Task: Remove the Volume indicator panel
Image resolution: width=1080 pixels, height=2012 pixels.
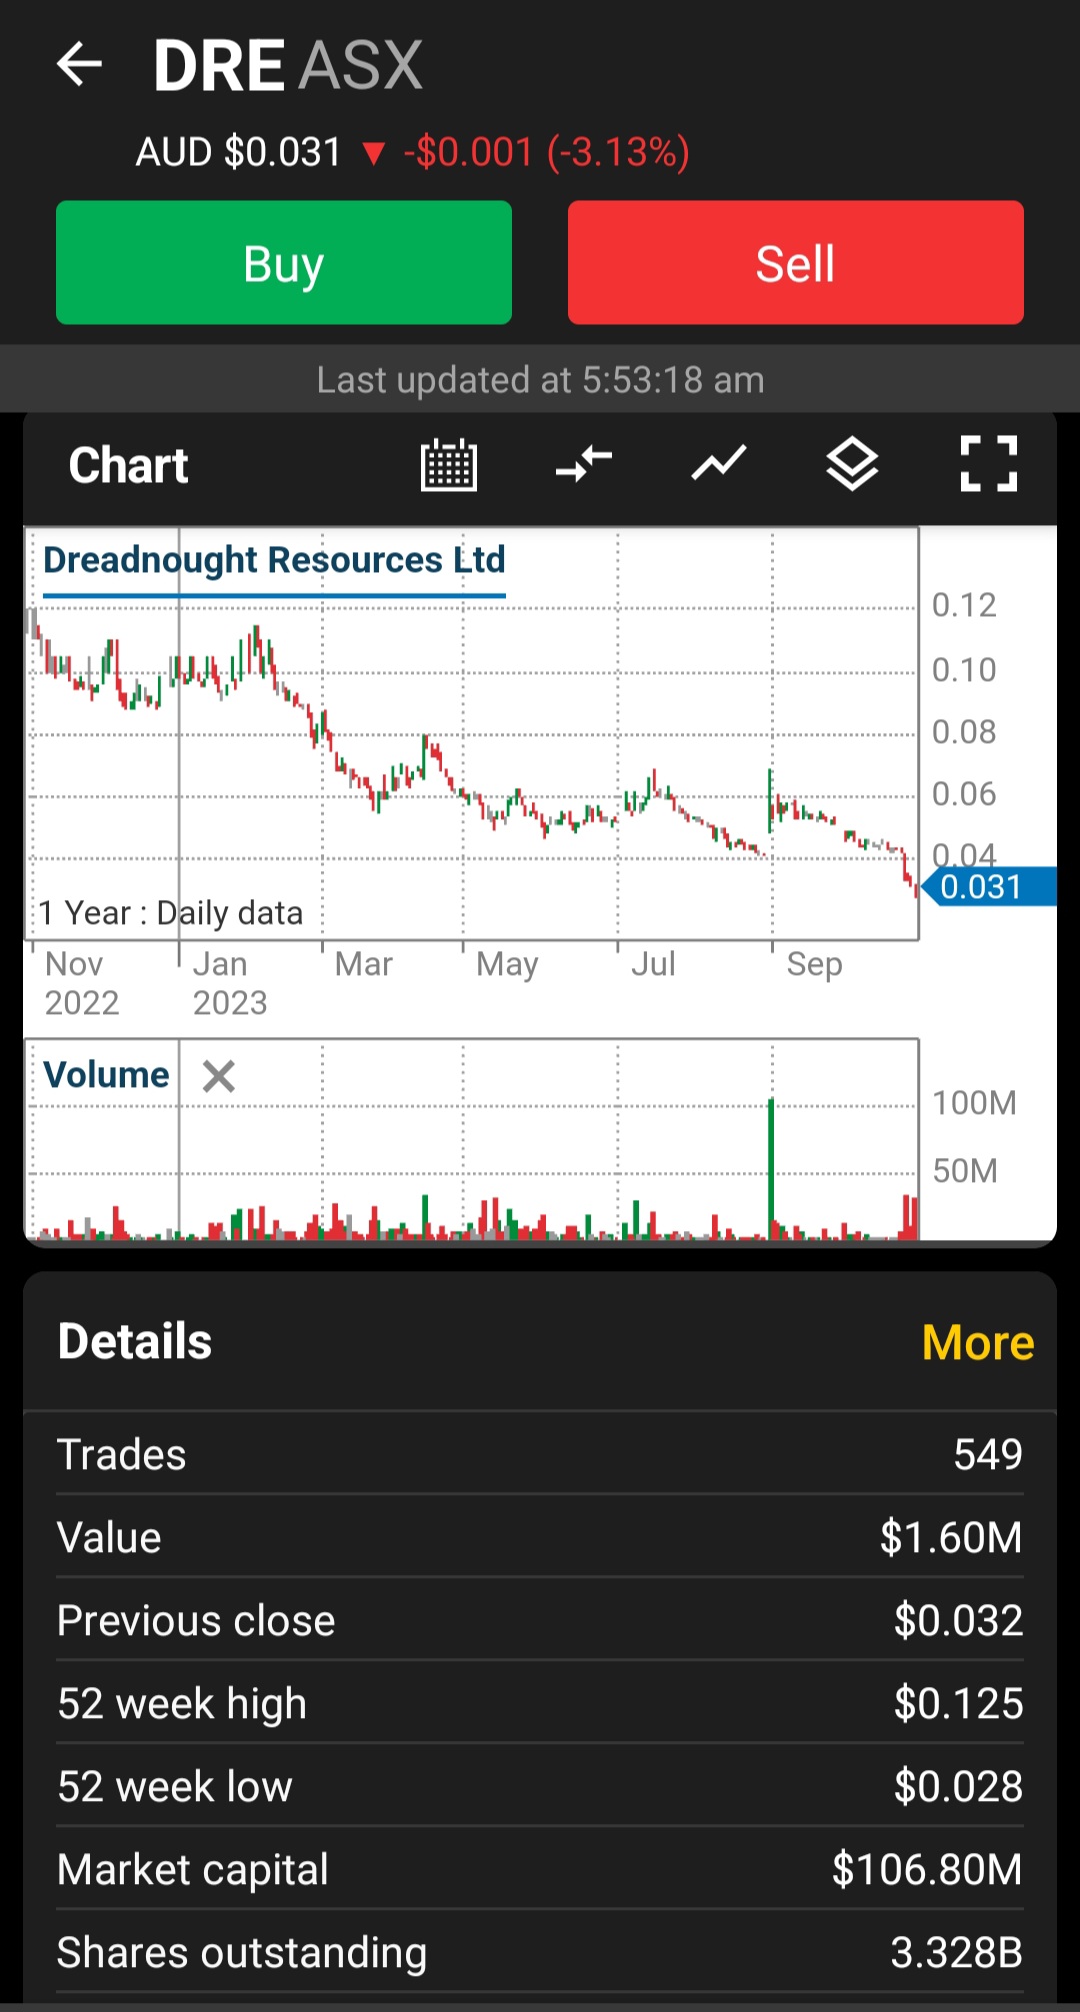Action: pyautogui.click(x=219, y=1077)
